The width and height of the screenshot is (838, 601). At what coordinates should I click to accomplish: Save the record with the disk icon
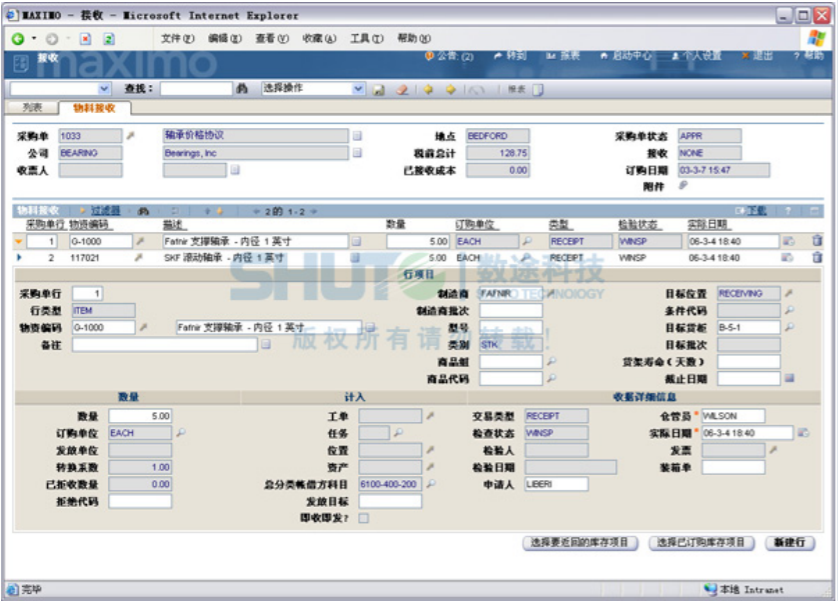379,89
